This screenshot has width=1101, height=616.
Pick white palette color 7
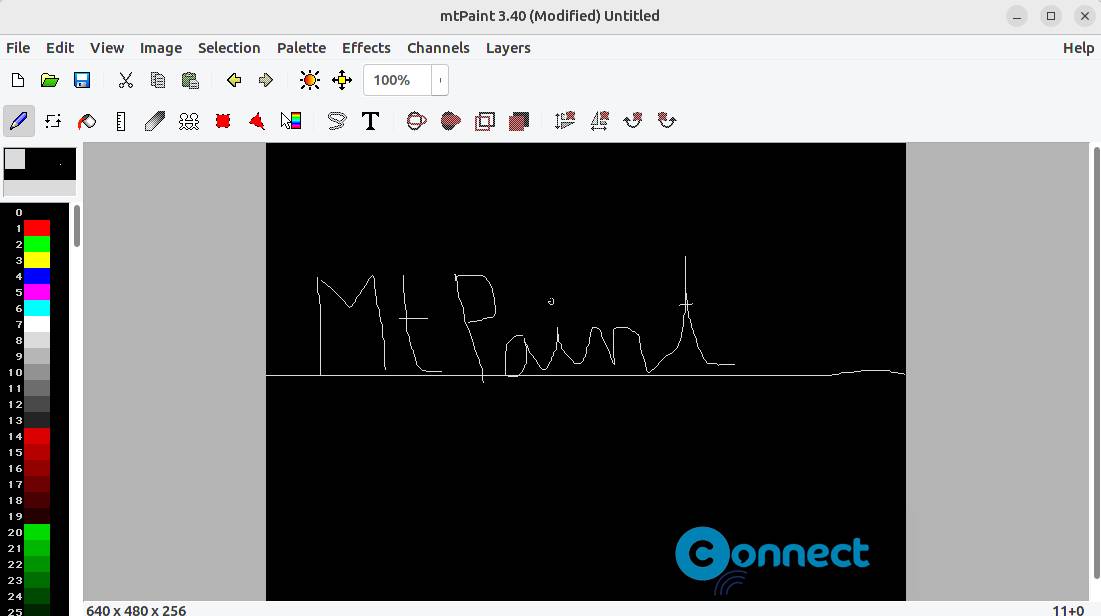[x=37, y=325]
